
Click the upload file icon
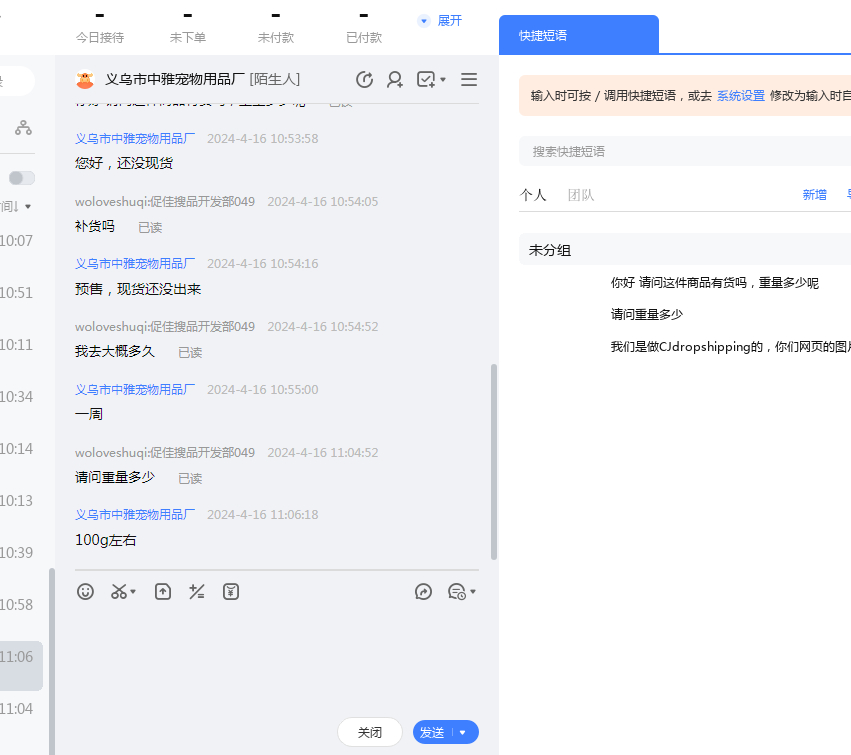tap(163, 592)
